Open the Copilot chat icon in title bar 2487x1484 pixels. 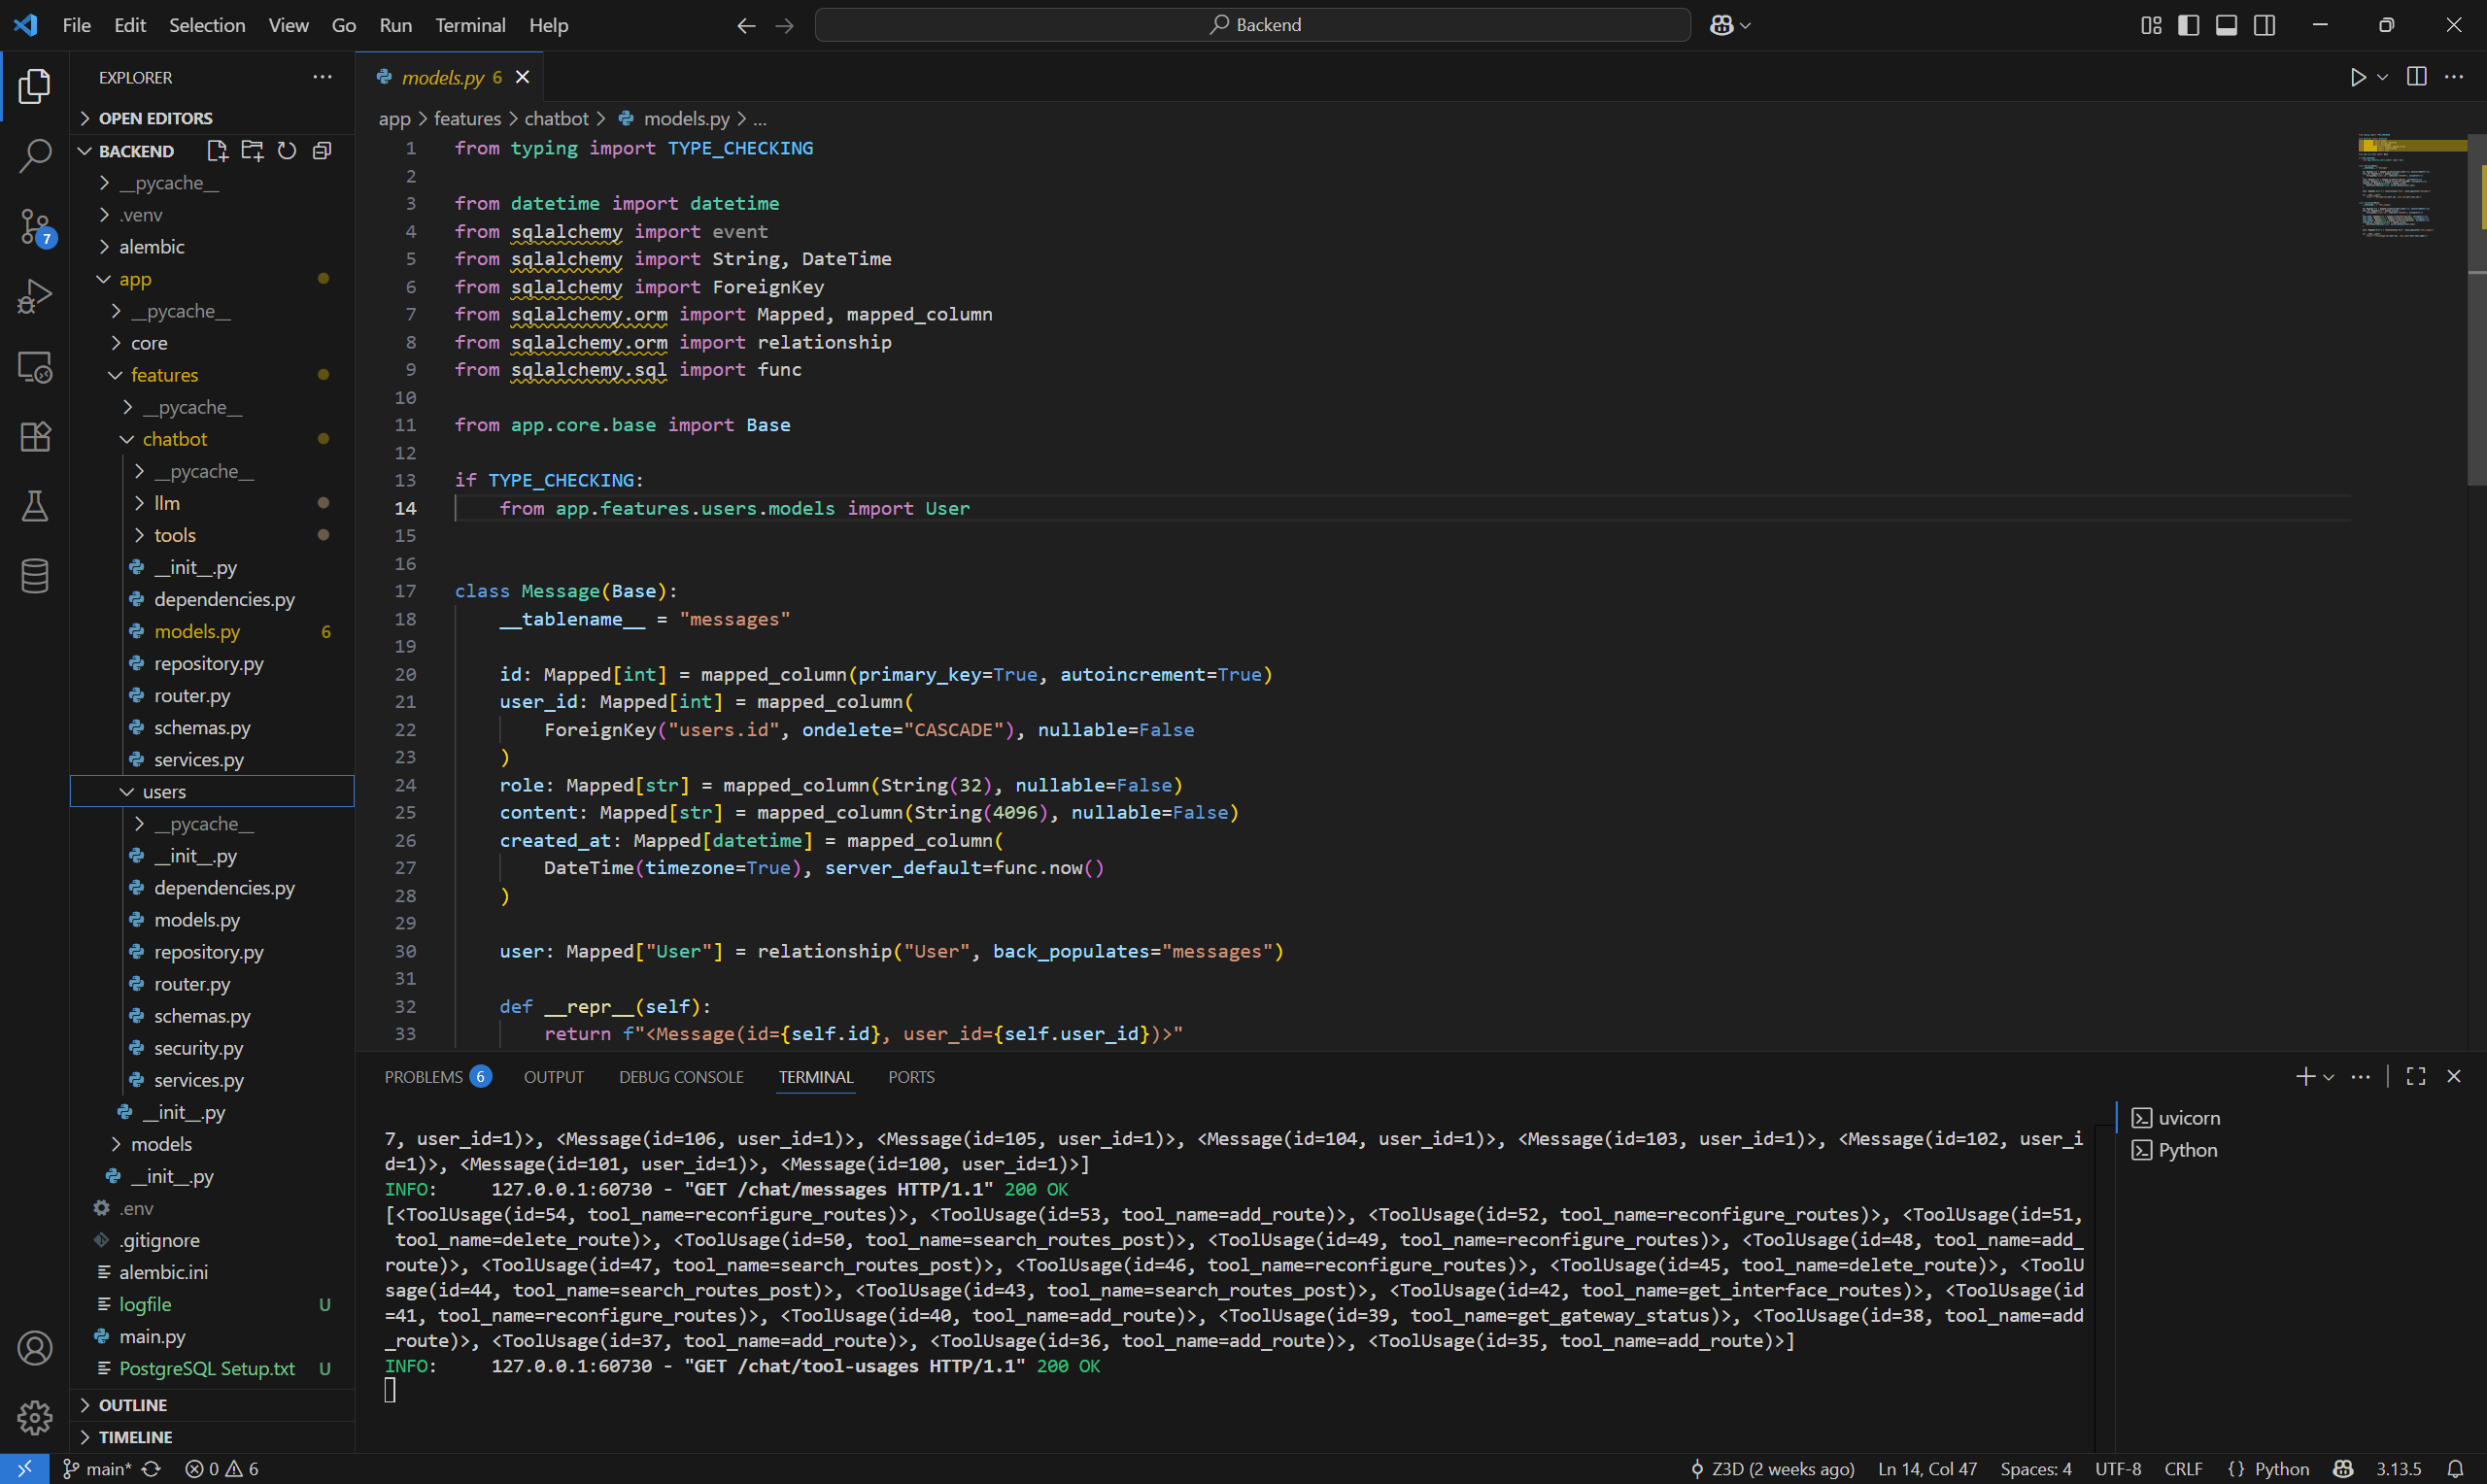[x=1721, y=25]
